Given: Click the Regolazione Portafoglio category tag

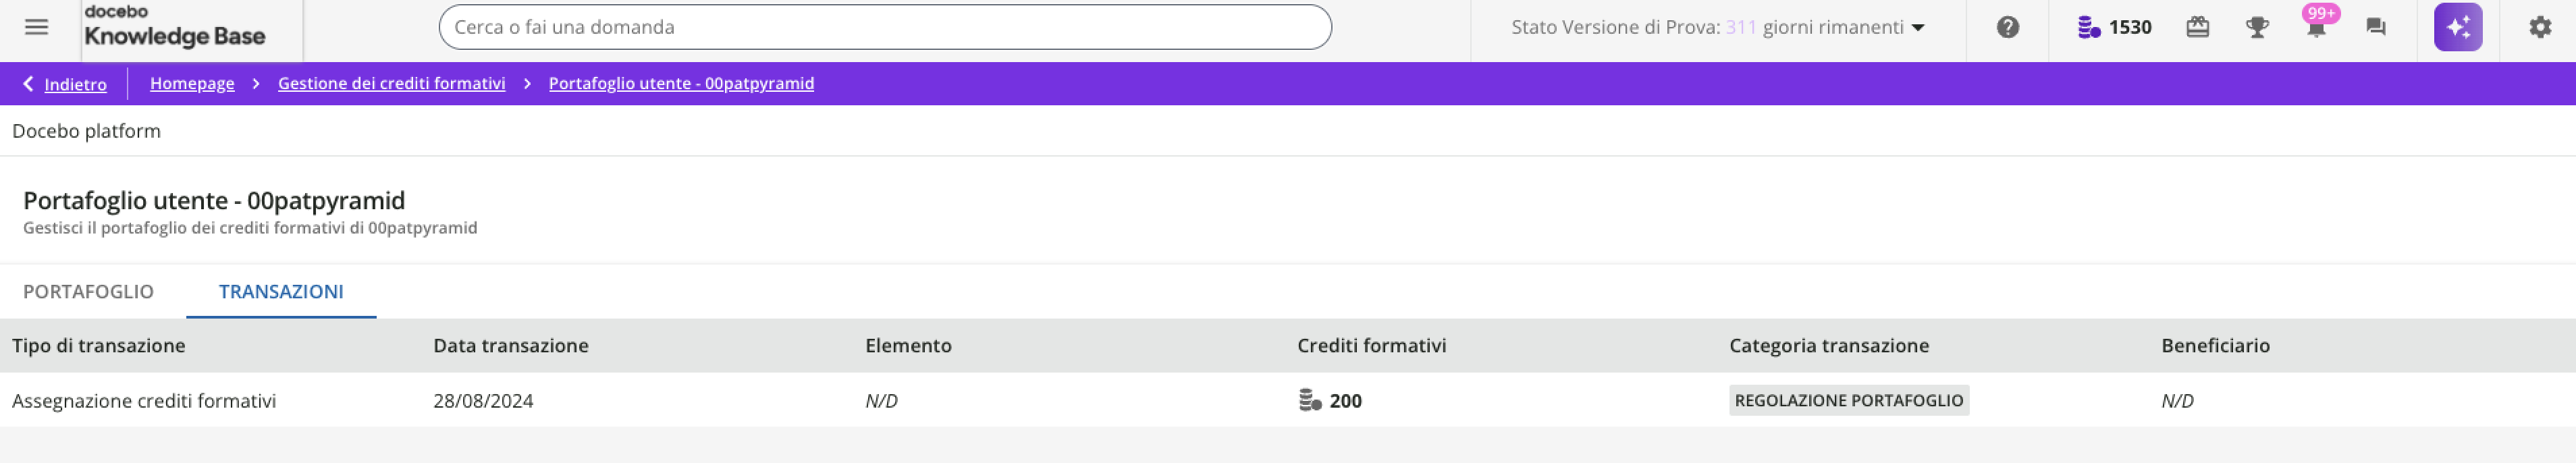Looking at the screenshot, I should tap(1848, 400).
